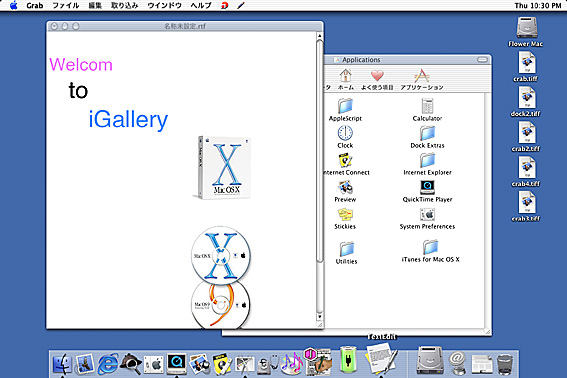Open Finder from the Dock
Image resolution: width=567 pixels, height=378 pixels.
(x=62, y=364)
